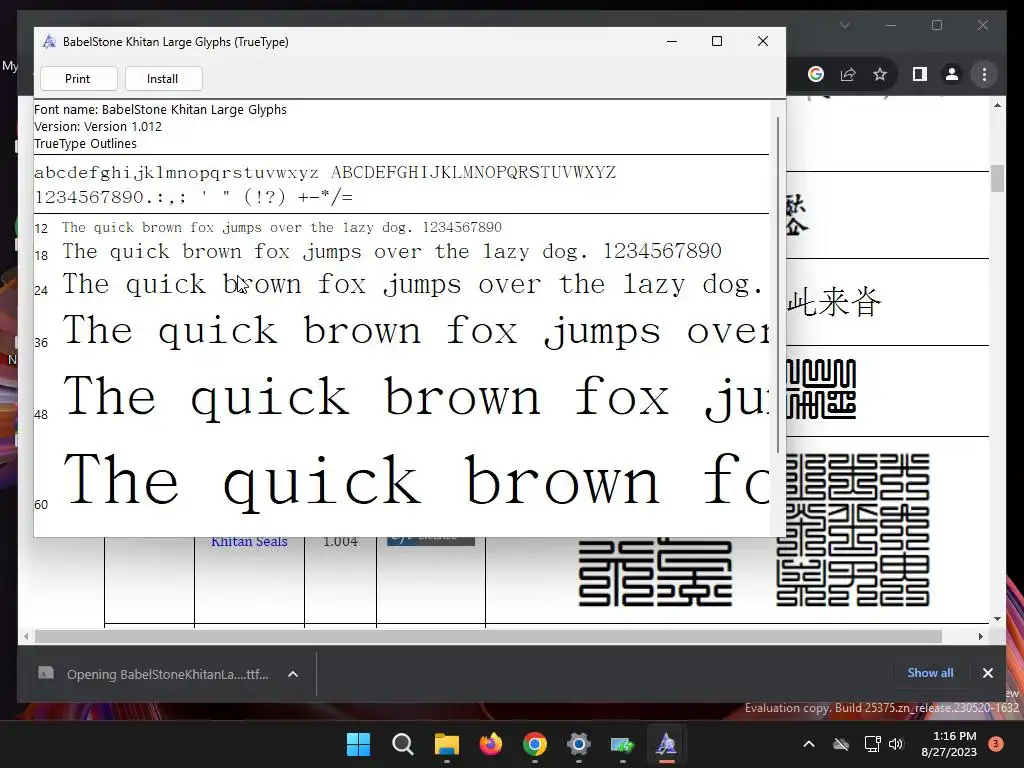Click the page's horizontal scrollbar thumb
Viewport: 1024px width, 768px height.
coord(488,636)
